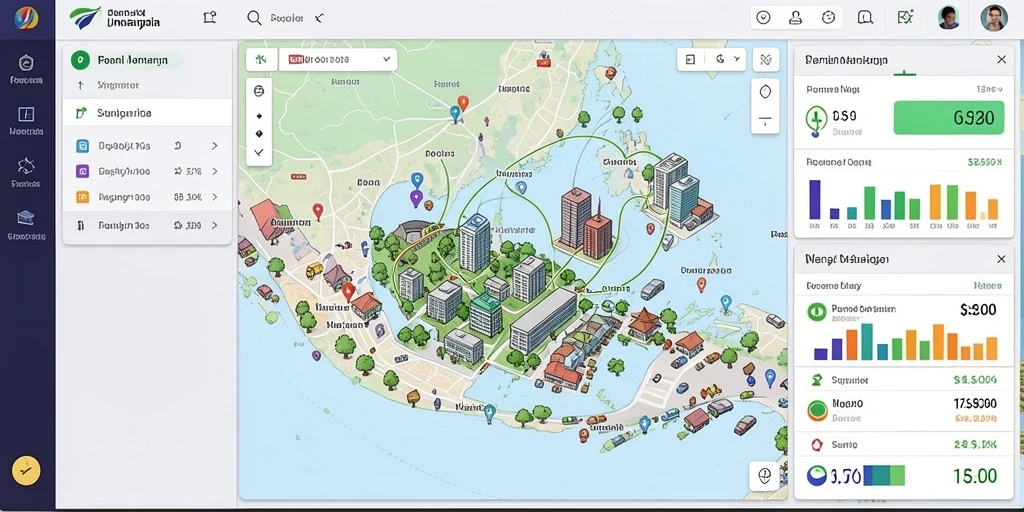1024x512 pixels.
Task: Select the shield icon in left sidebar
Action: pyautogui.click(x=26, y=63)
